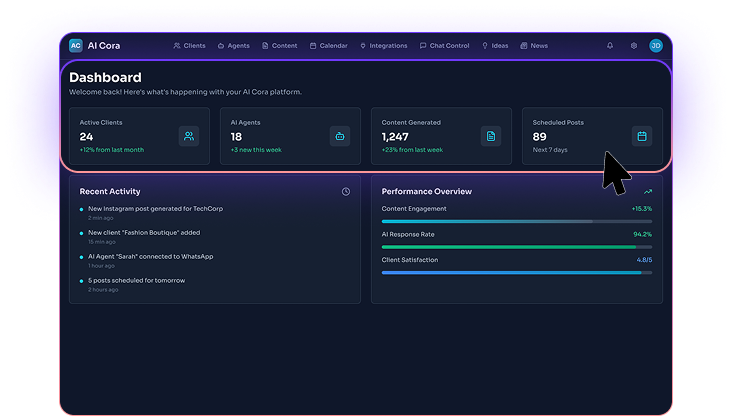Open the Ideas section
Image resolution: width=732 pixels, height=416 pixels.
click(496, 45)
